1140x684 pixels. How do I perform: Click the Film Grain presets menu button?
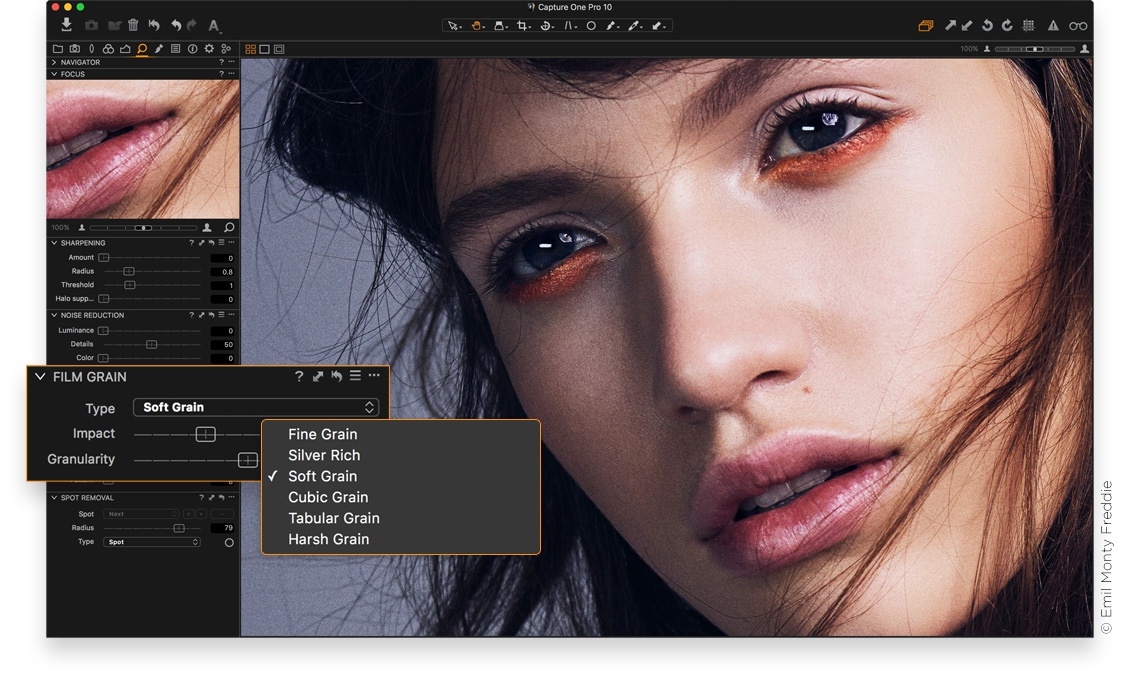[355, 377]
